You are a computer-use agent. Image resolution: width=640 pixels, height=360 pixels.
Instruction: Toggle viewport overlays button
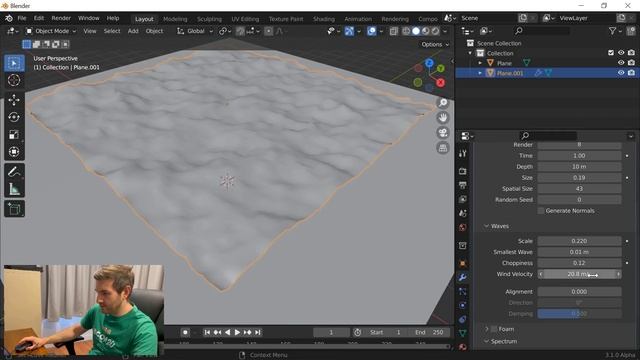(x=371, y=31)
